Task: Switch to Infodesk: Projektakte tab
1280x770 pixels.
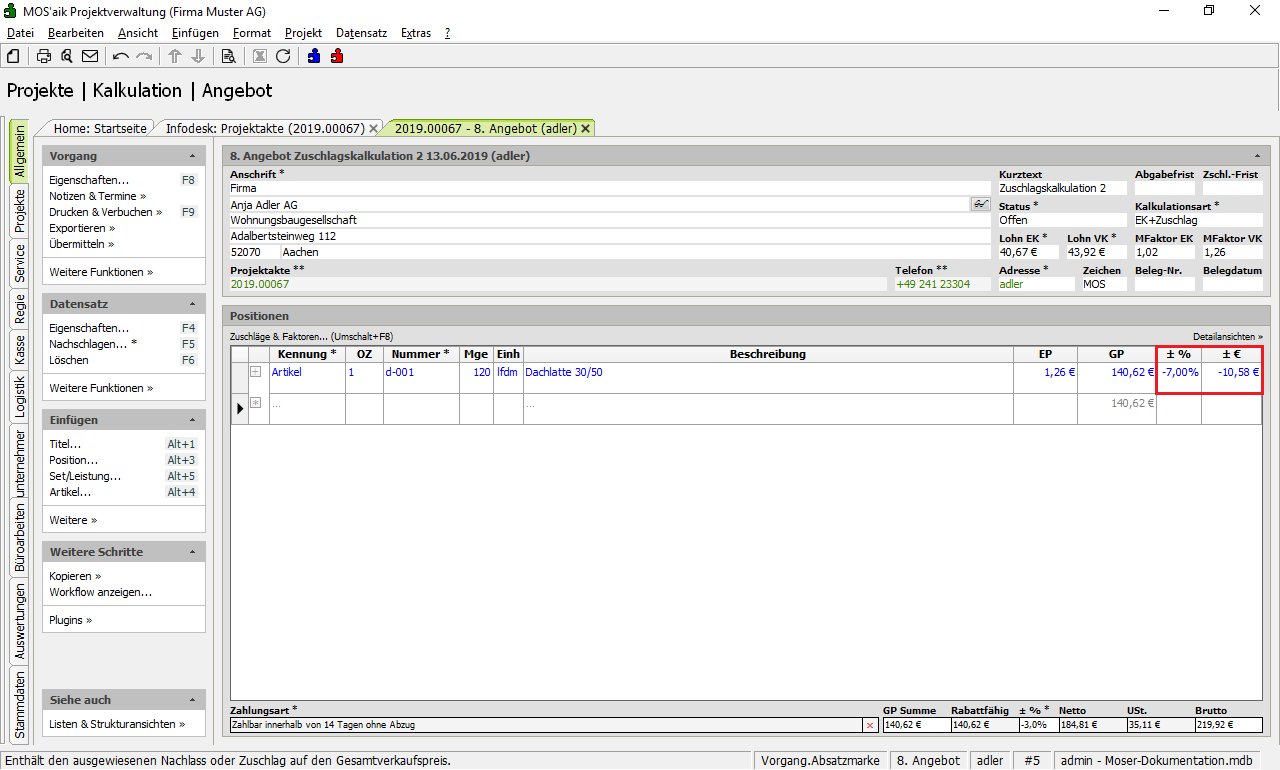Action: pos(264,128)
